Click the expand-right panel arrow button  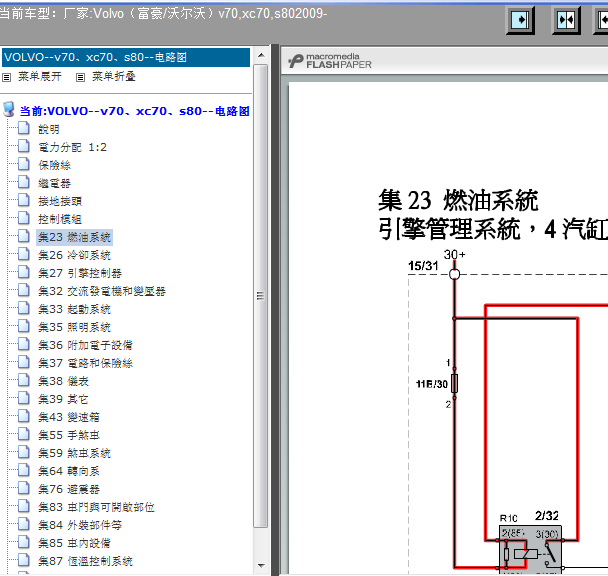click(x=520, y=20)
